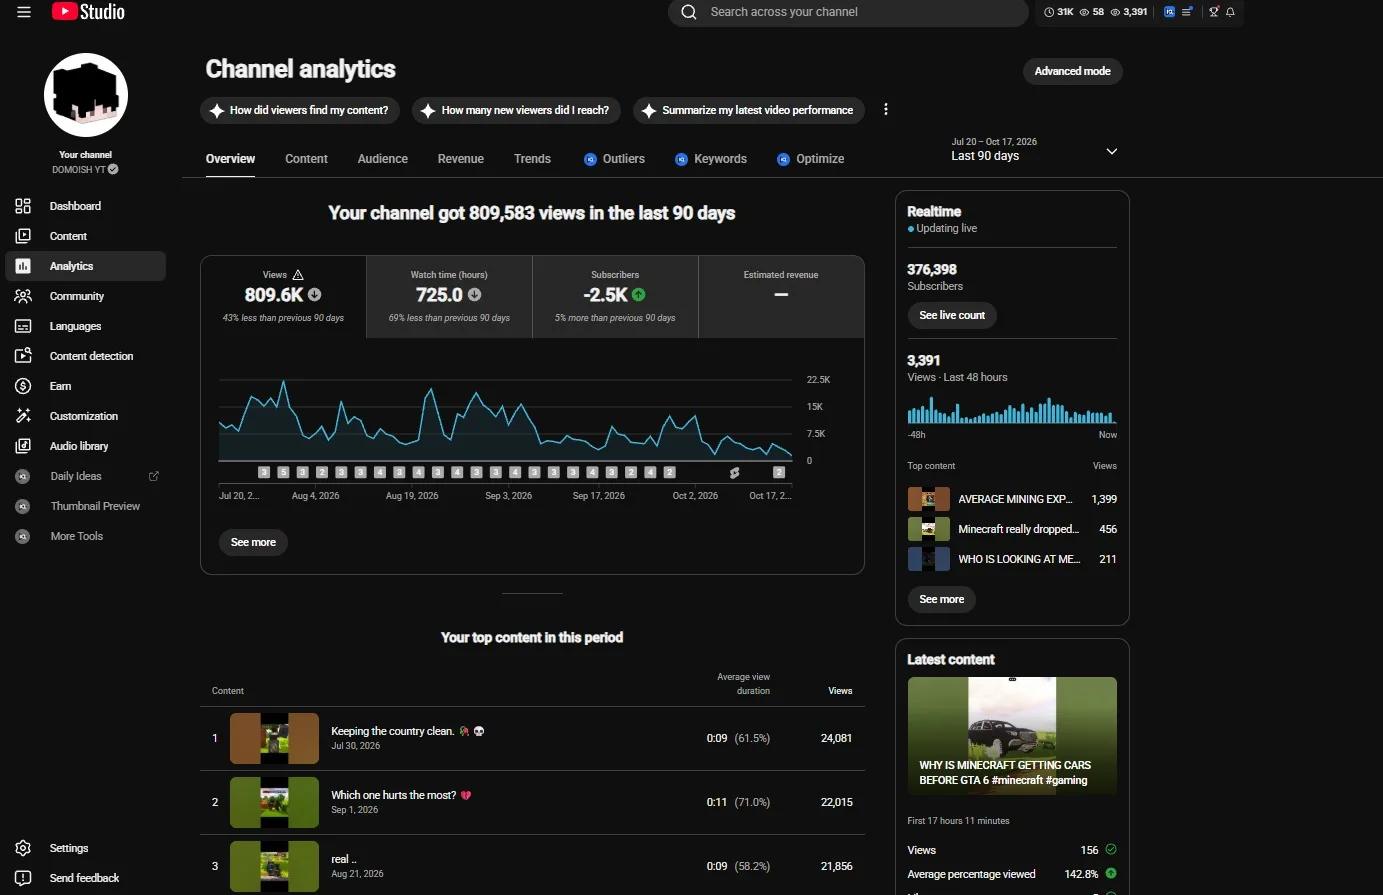Open Community in the sidebar
The width and height of the screenshot is (1383, 895).
[86, 296]
